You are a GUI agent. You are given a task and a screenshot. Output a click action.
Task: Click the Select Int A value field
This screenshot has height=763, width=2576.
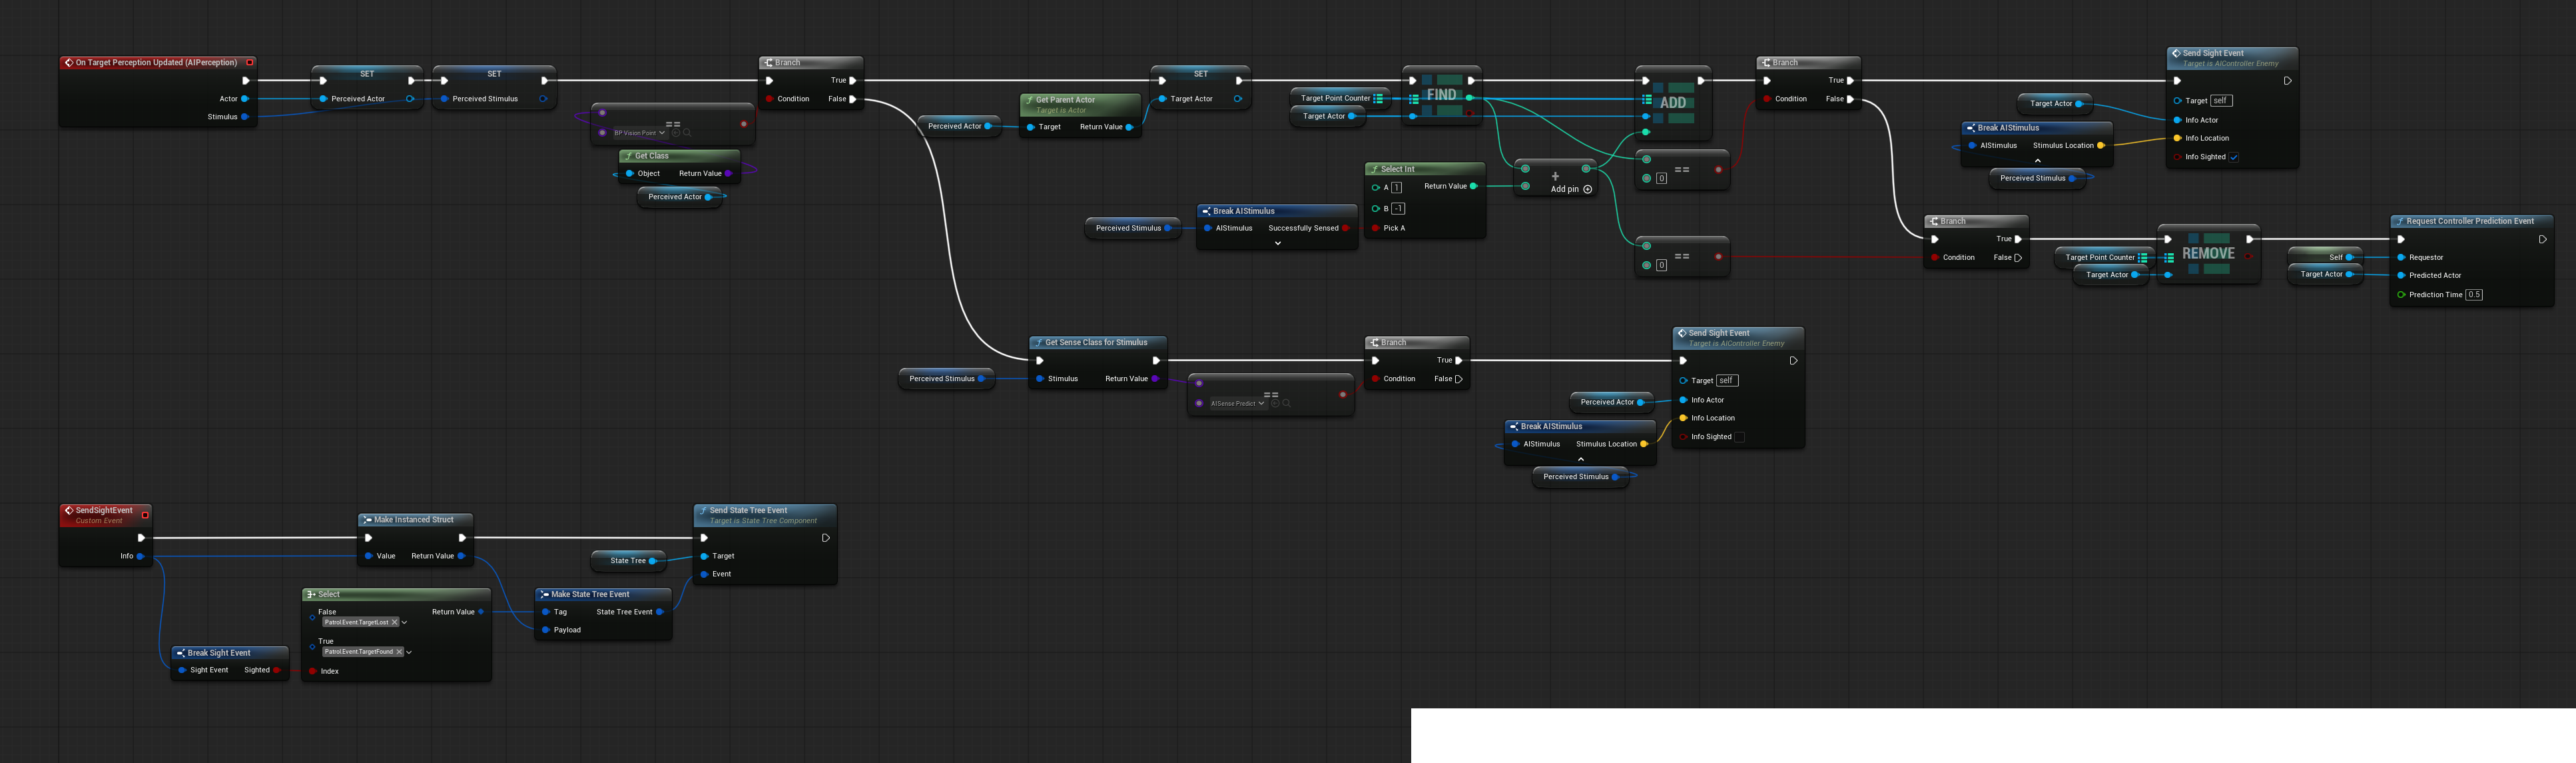[1396, 188]
